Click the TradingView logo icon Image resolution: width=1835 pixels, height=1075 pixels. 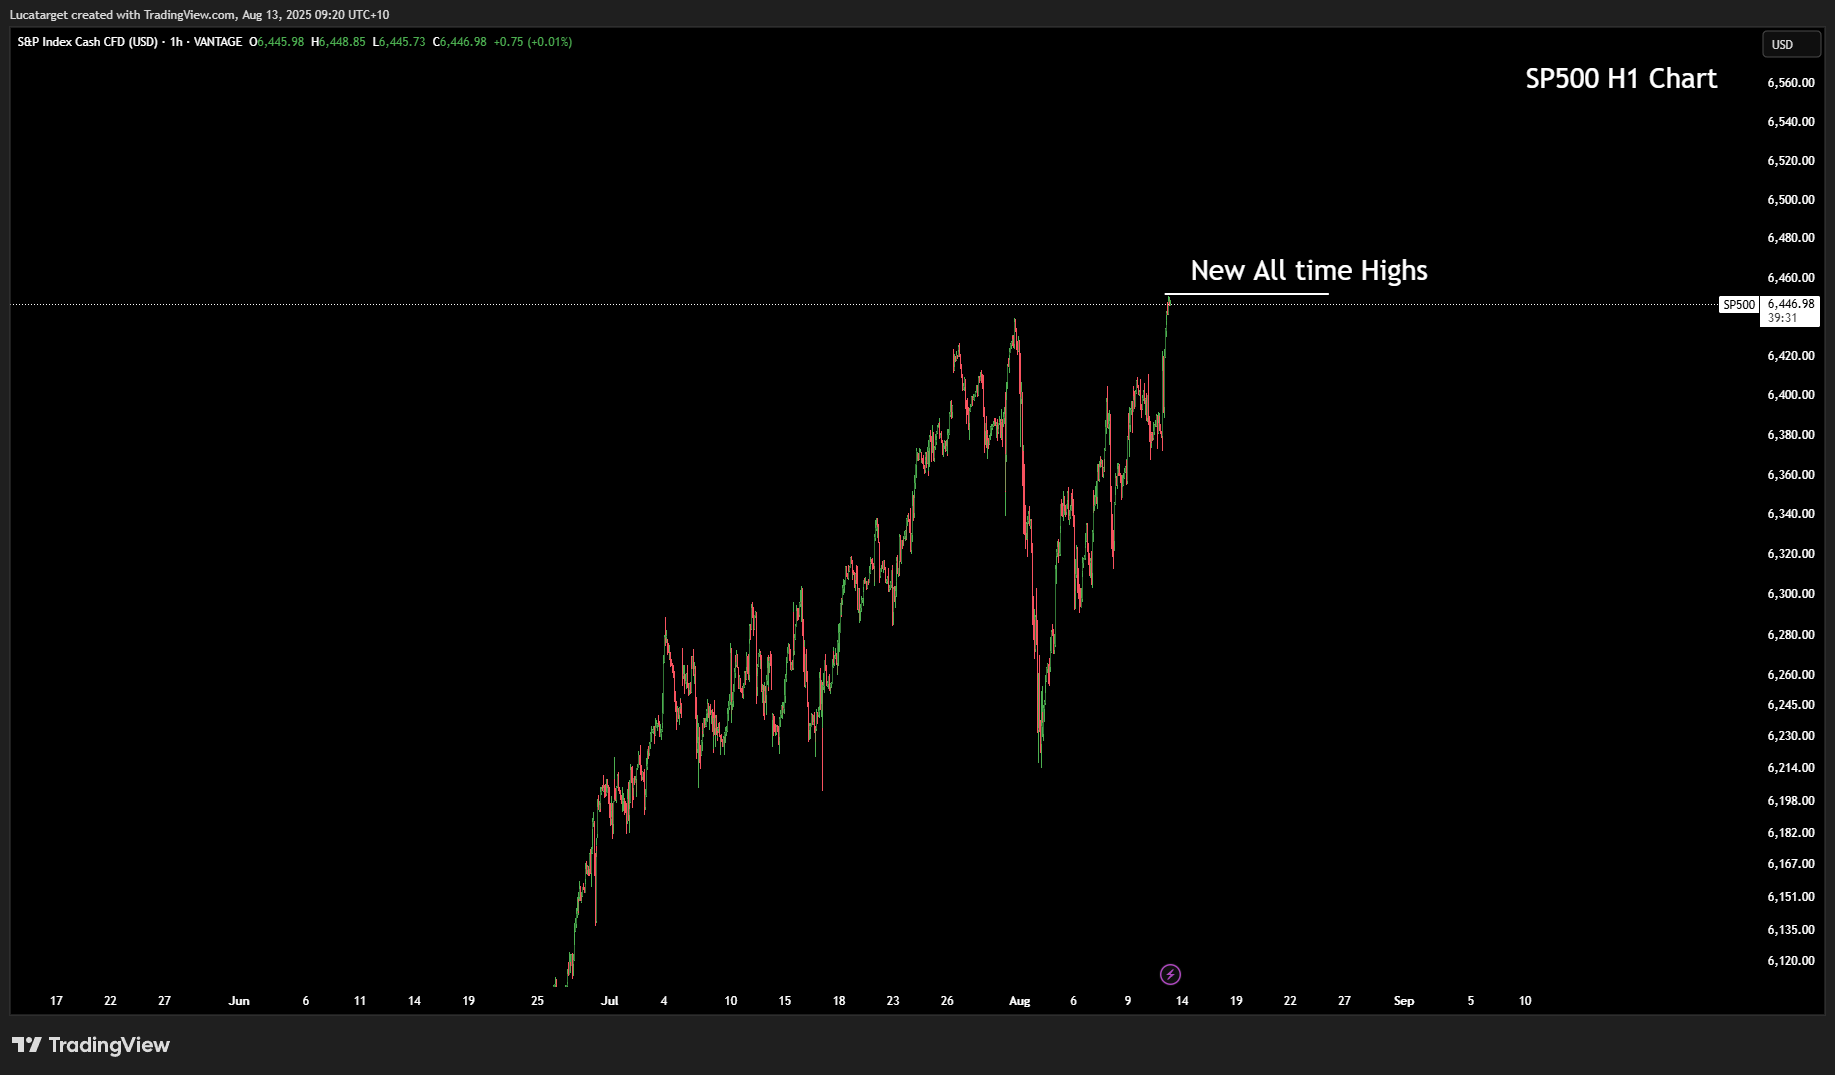pyautogui.click(x=27, y=1045)
